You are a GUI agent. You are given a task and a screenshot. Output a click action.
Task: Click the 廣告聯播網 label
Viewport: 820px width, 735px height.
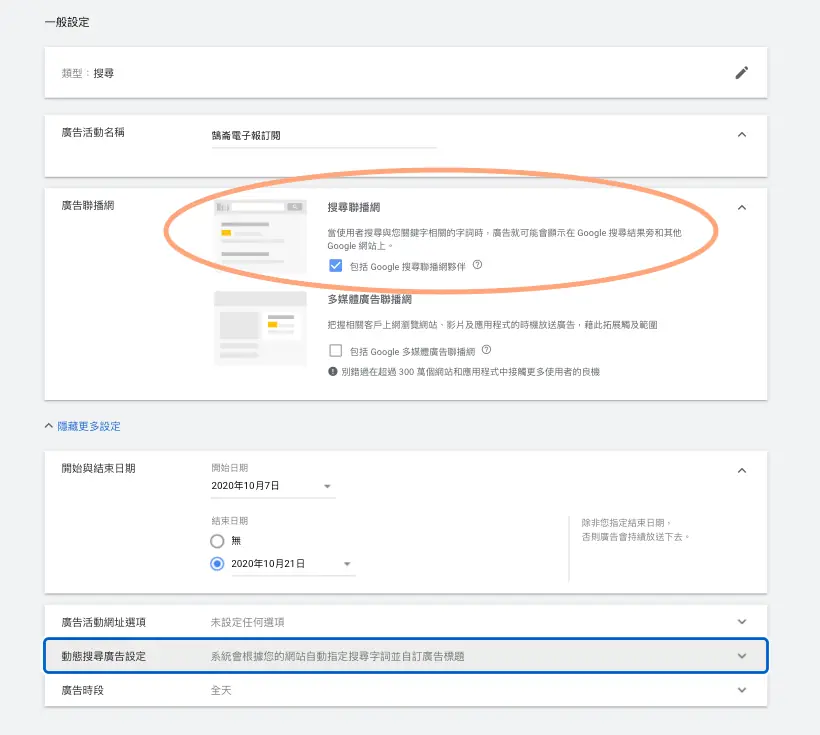[87, 205]
